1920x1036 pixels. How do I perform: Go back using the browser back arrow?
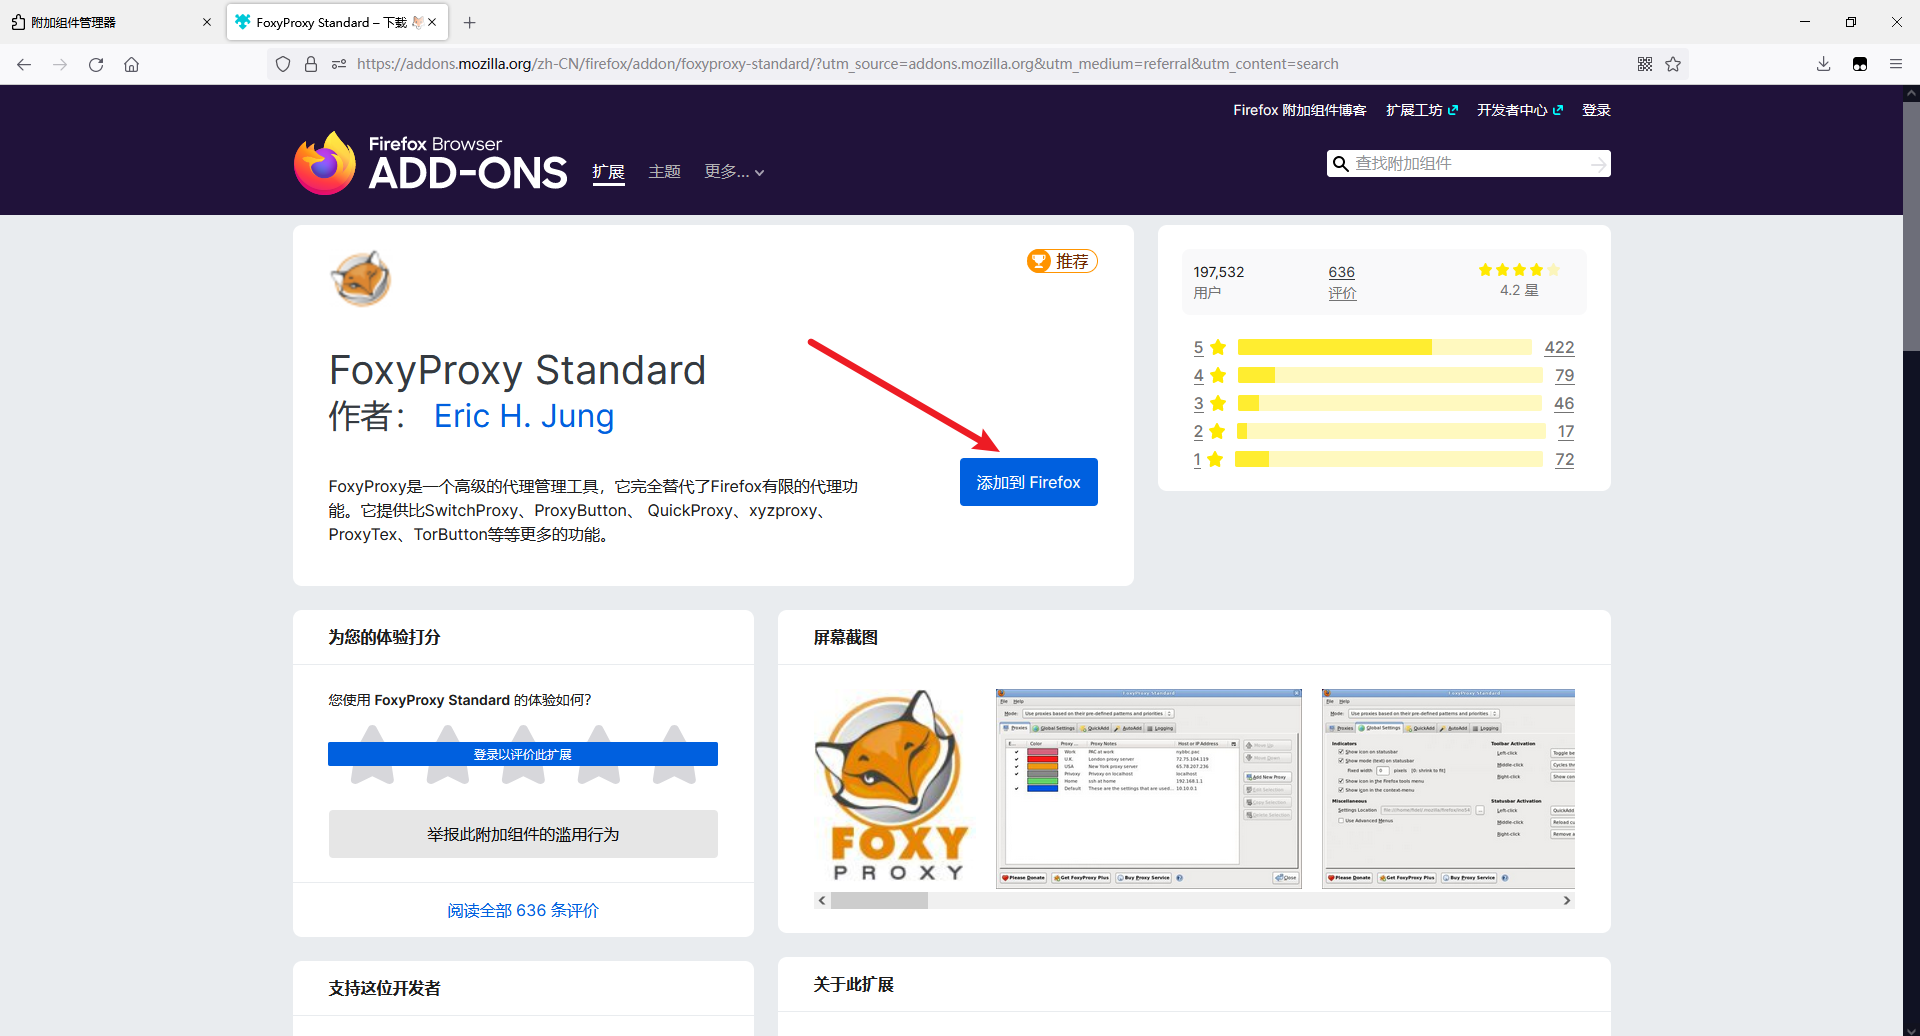[24, 64]
